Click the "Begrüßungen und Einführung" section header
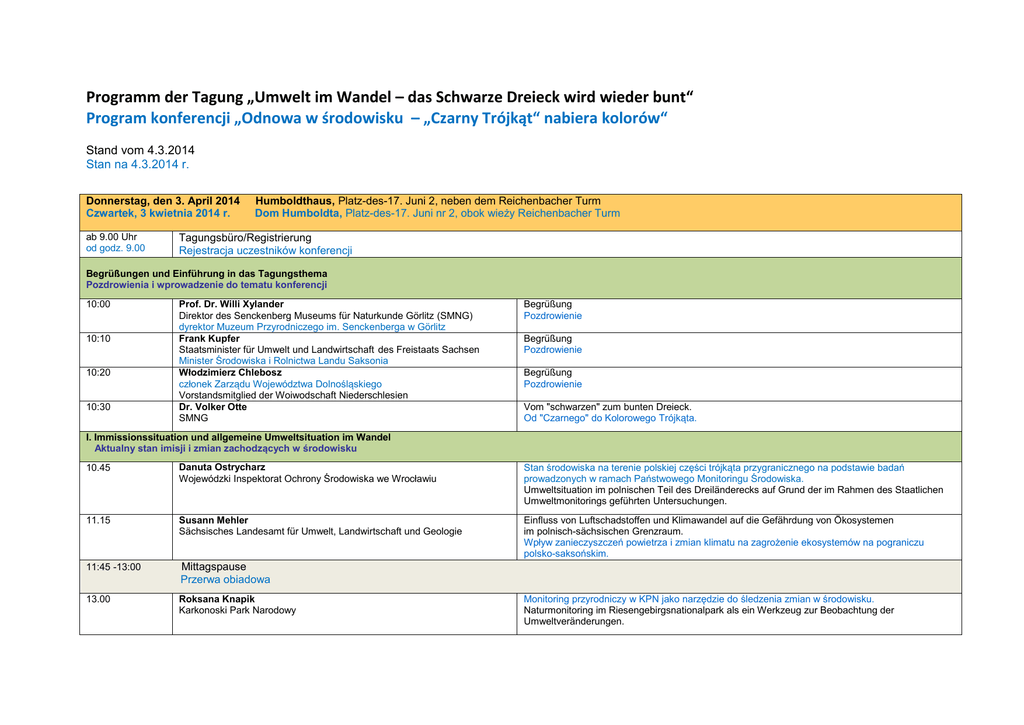Viewport: 1024px width, 725px height. click(206, 273)
